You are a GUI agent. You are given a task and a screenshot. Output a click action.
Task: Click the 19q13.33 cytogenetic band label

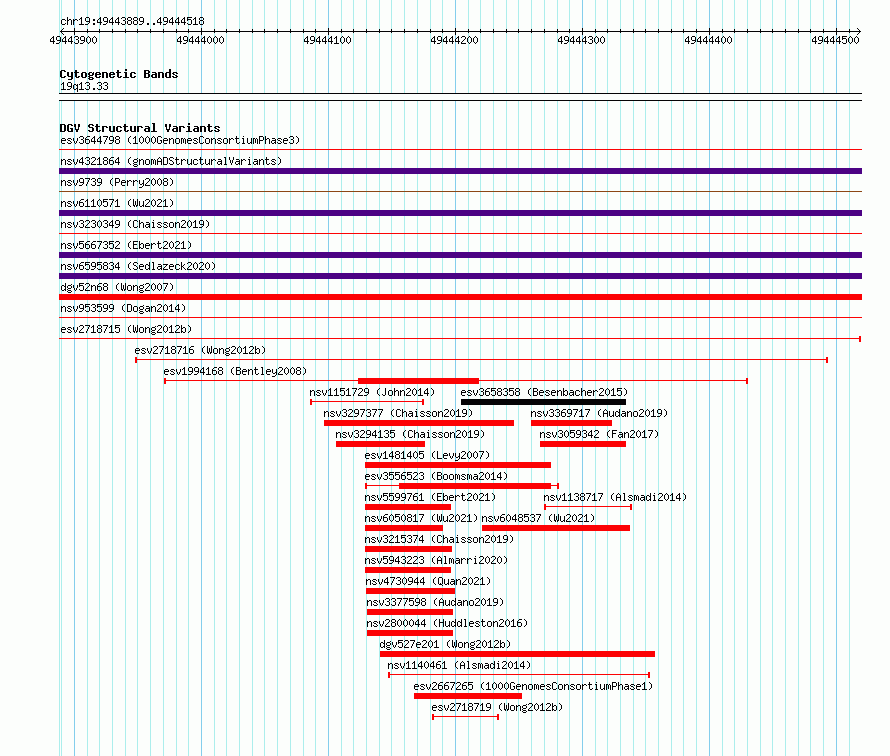pos(84,86)
